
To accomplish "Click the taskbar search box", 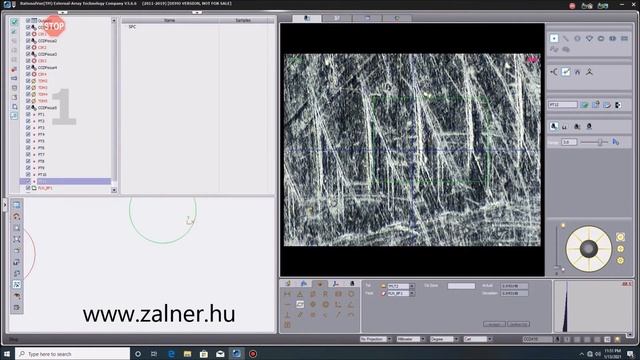I will (x=73, y=354).
